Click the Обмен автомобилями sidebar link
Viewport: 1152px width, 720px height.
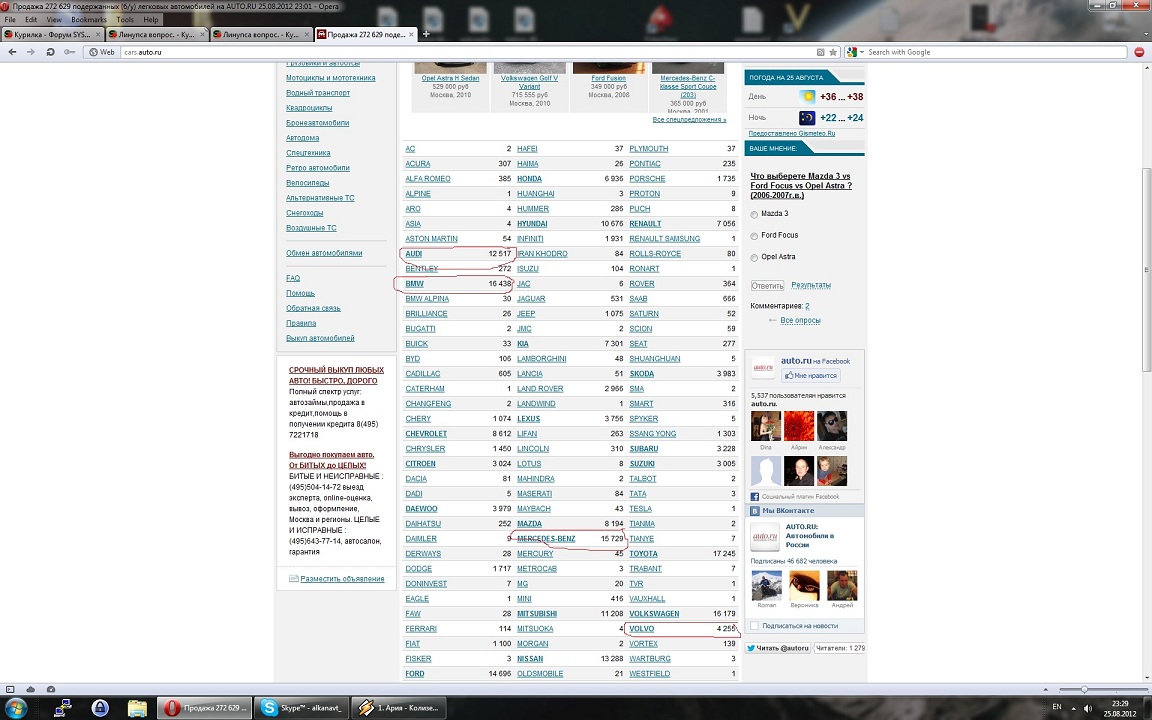click(x=324, y=253)
